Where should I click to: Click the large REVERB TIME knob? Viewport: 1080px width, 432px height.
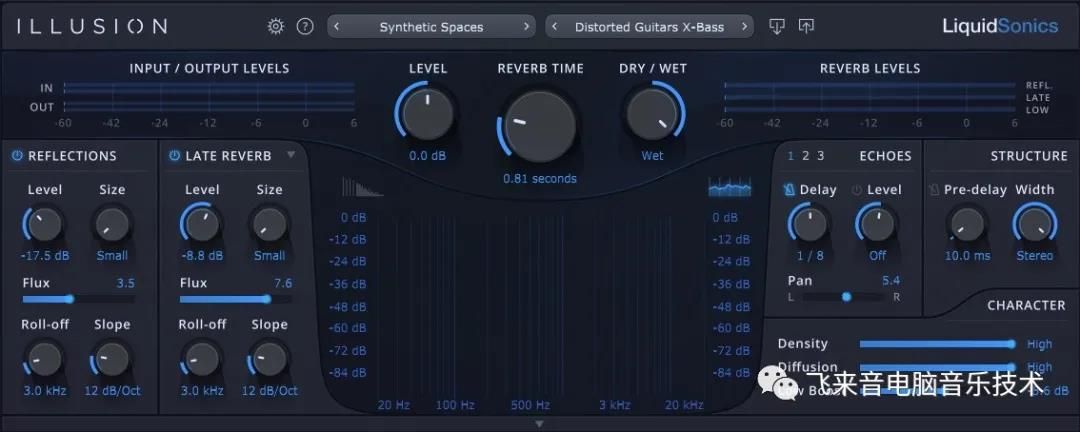[539, 125]
